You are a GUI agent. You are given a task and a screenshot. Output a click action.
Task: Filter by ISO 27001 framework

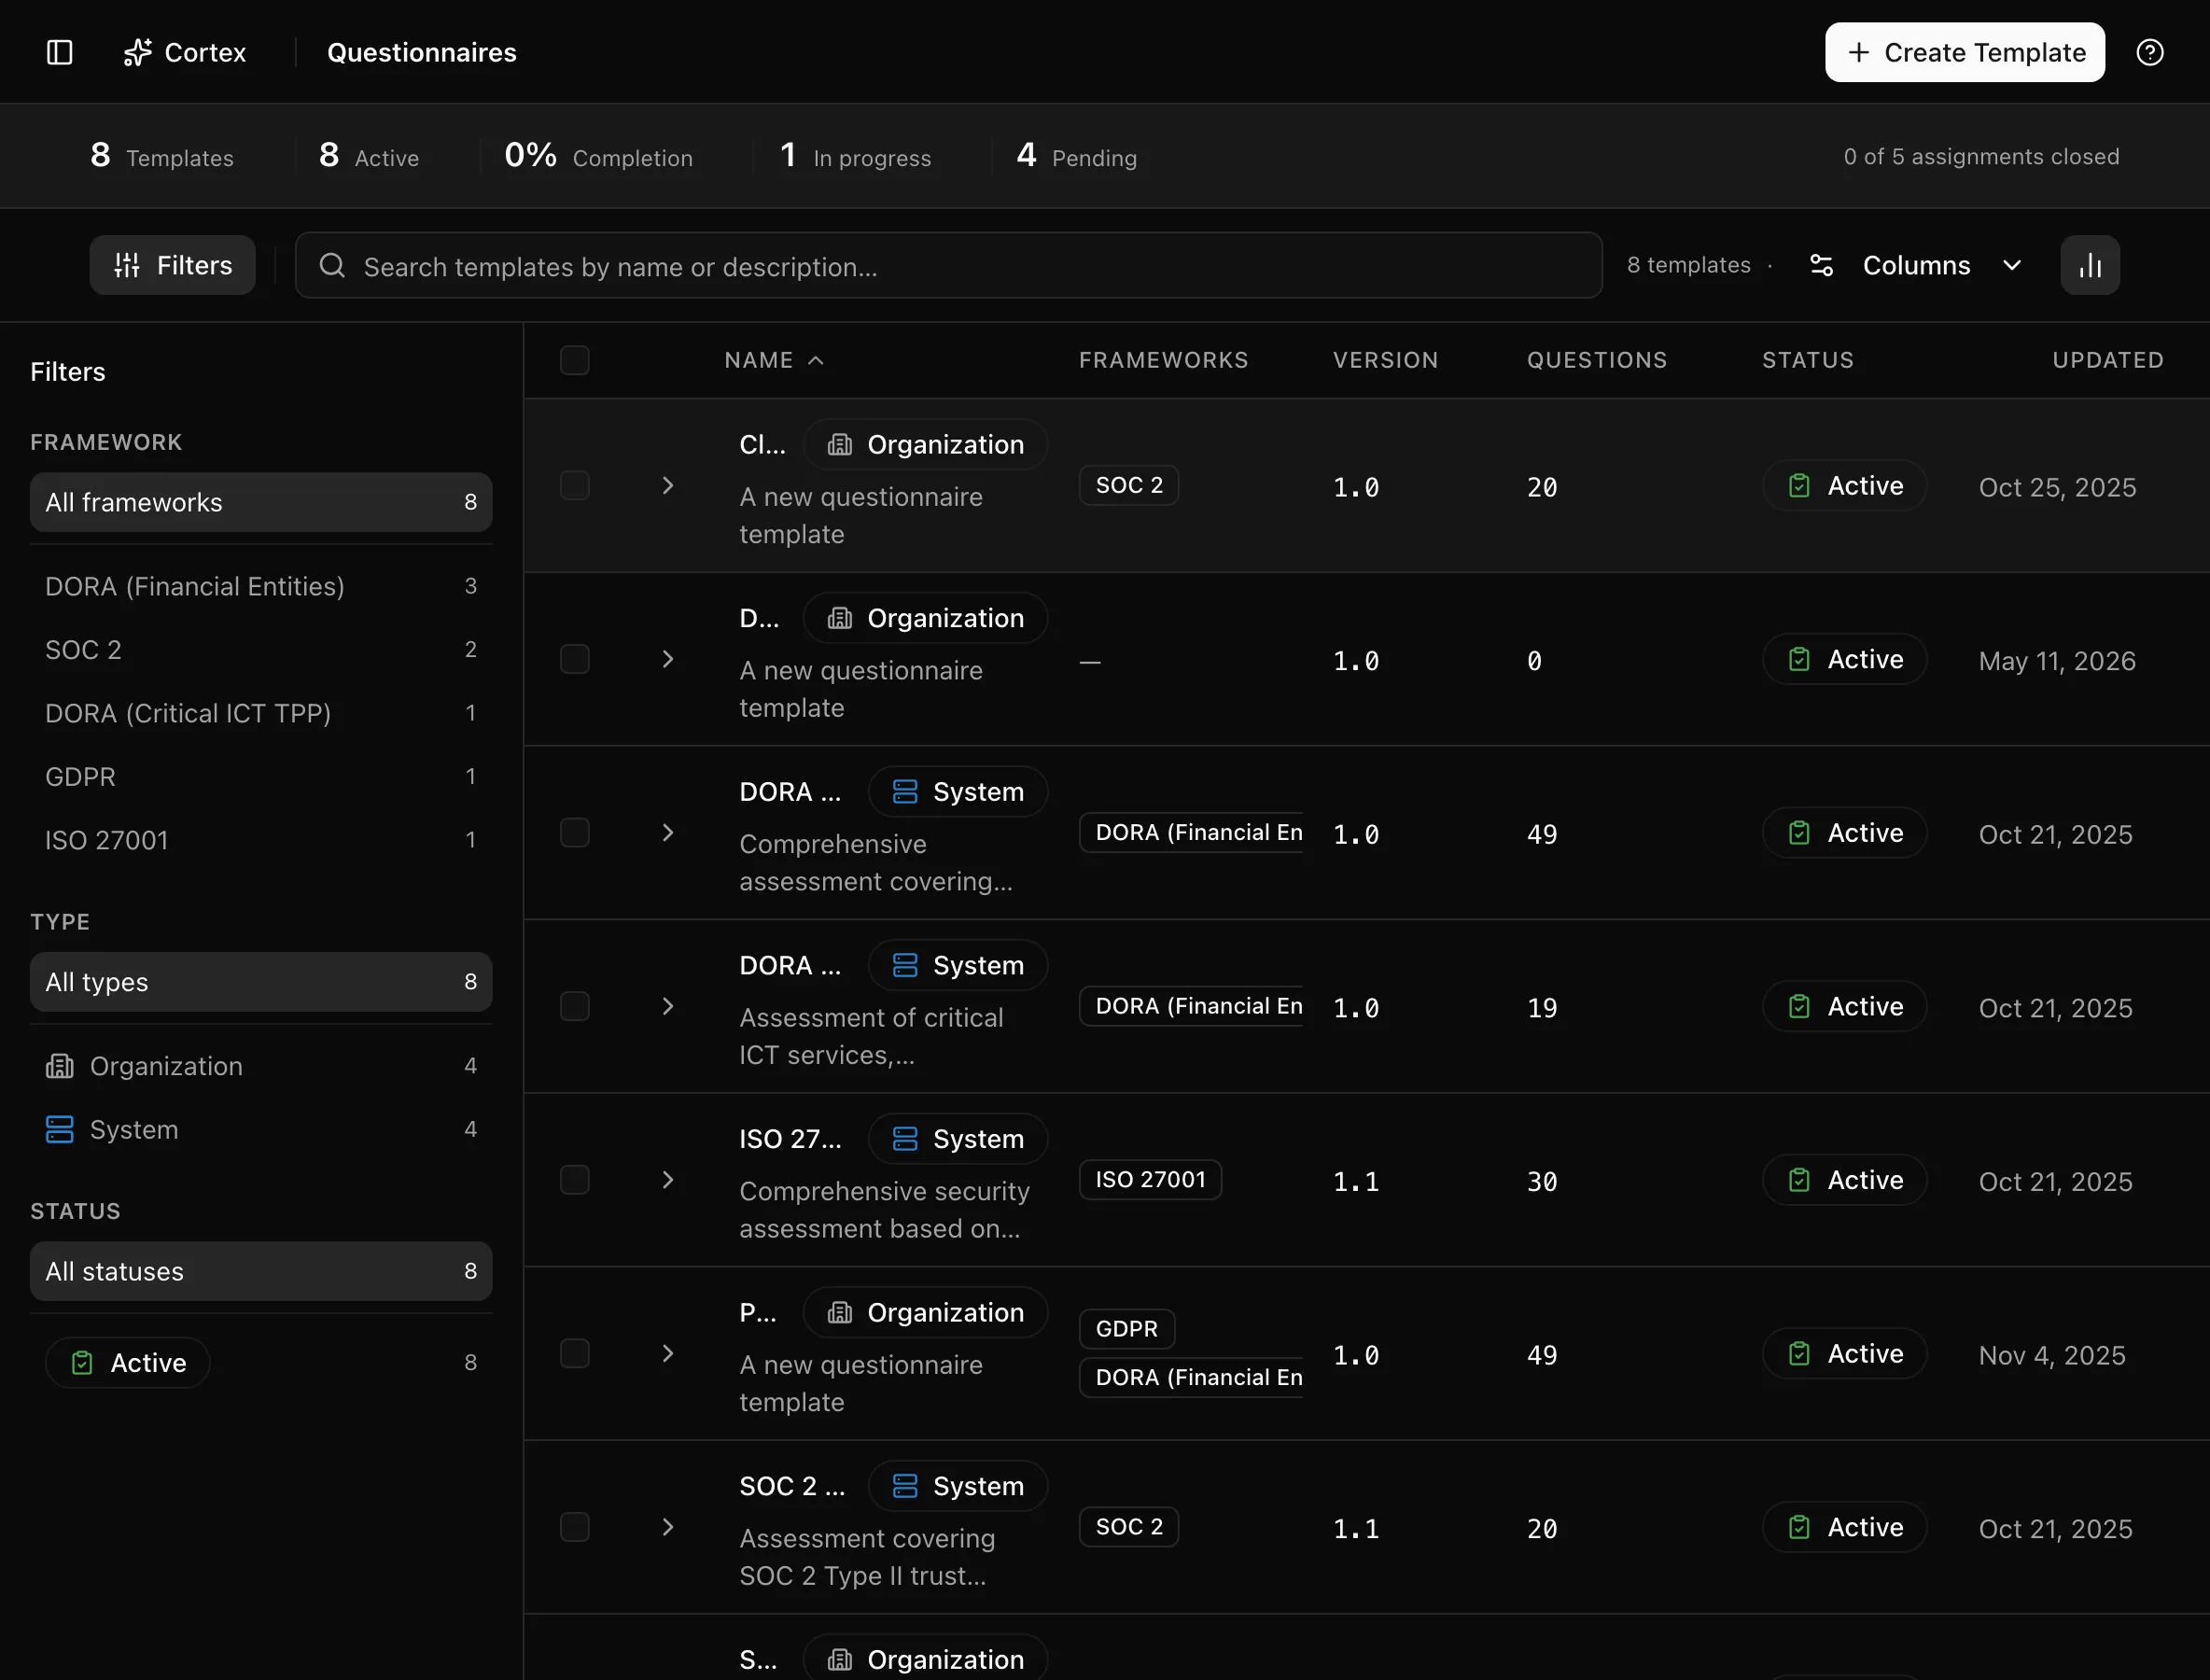261,840
